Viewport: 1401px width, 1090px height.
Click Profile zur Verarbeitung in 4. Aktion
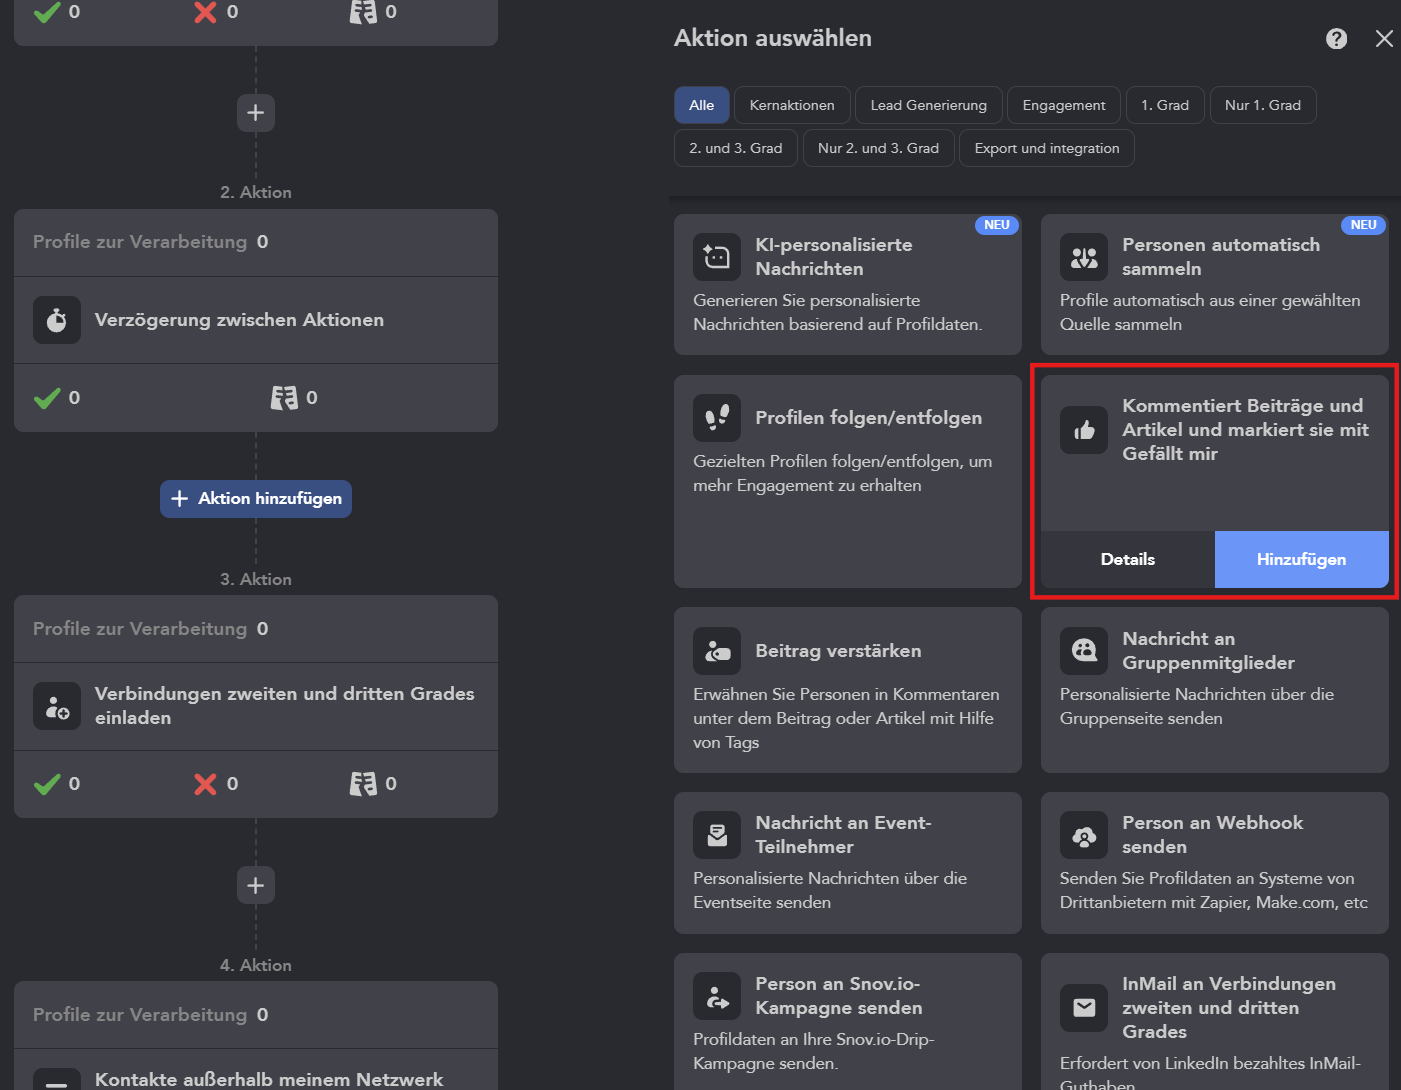150,1015
